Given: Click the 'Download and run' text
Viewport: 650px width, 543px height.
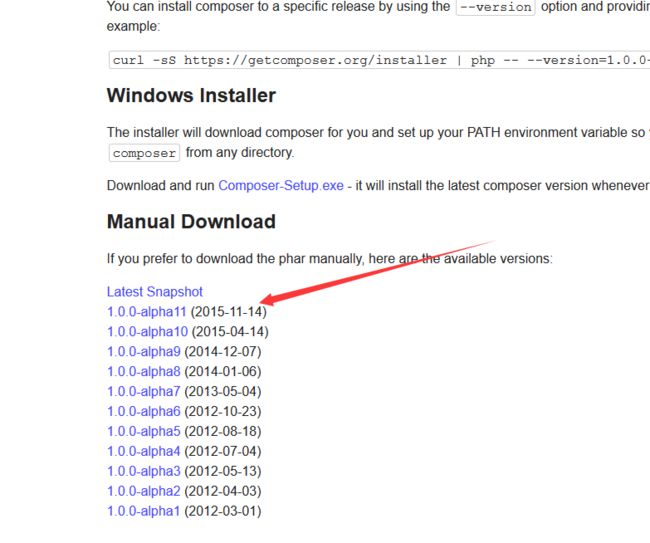Looking at the screenshot, I should (160, 185).
